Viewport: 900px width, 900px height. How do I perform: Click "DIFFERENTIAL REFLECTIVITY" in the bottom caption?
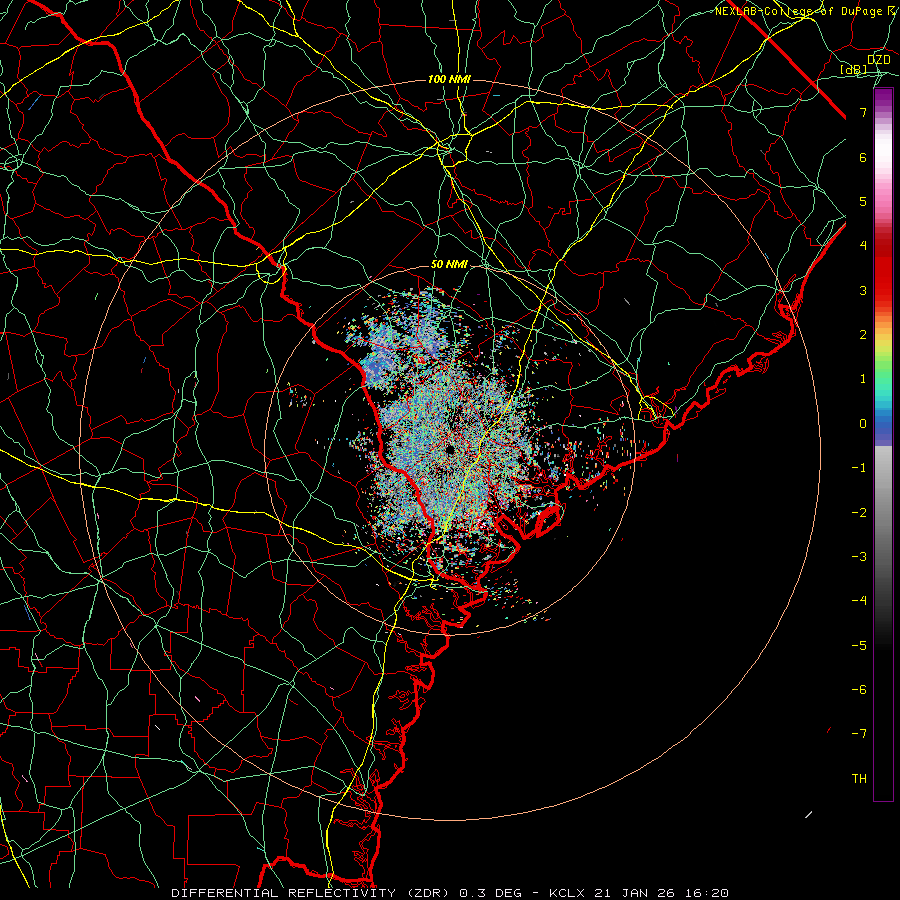point(283,893)
